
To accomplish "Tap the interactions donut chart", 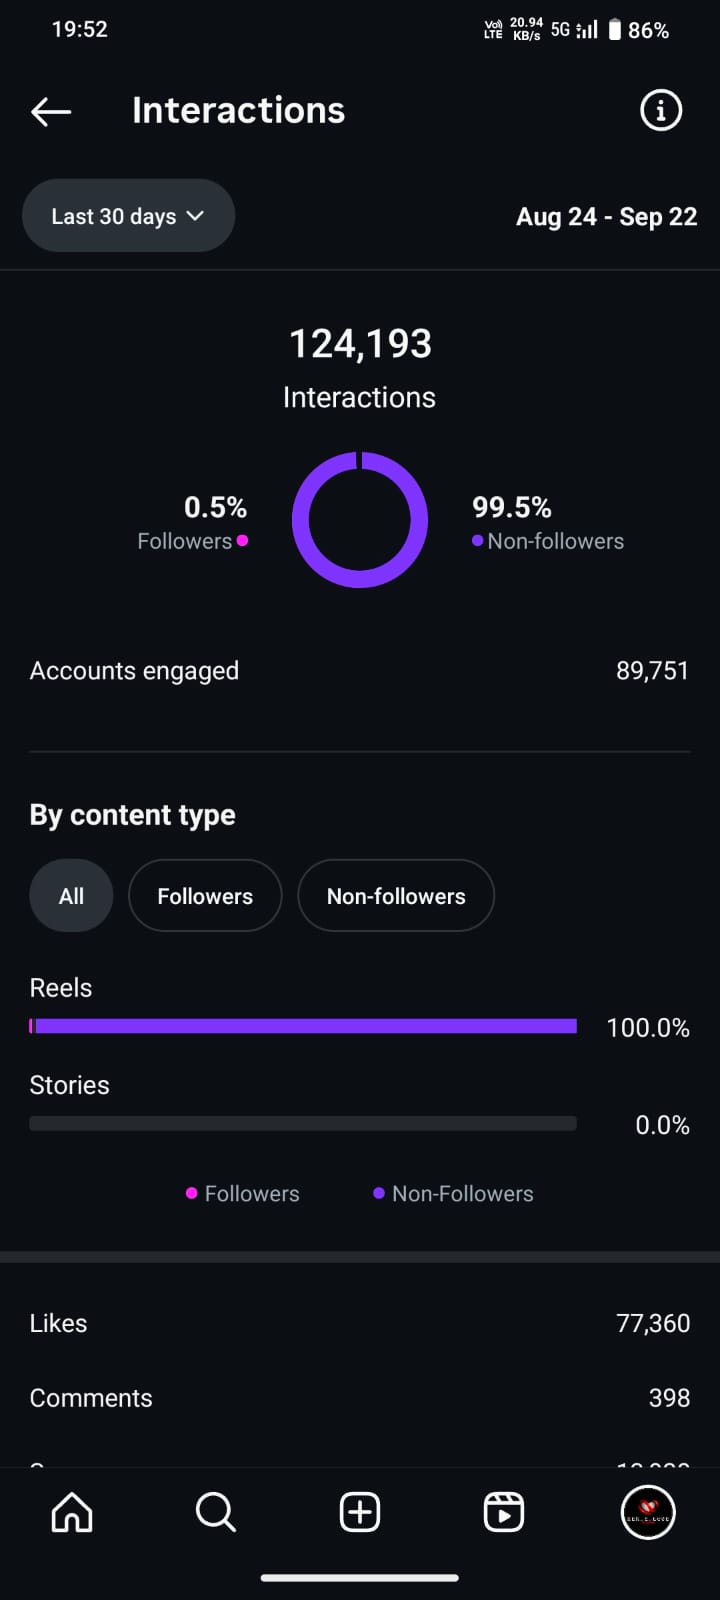I will point(360,520).
